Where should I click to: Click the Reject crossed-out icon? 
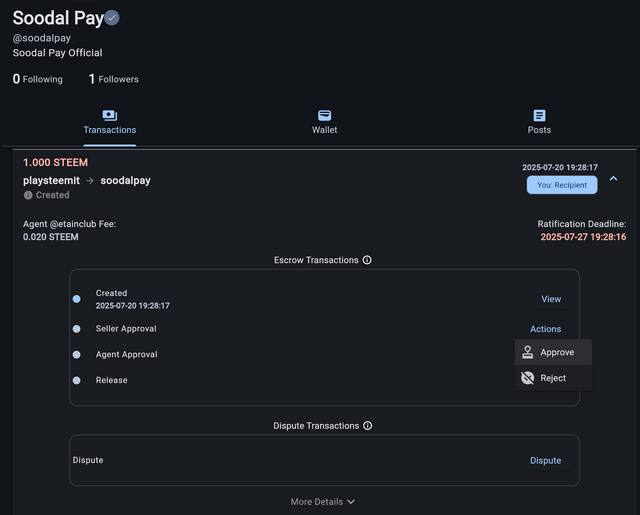527,378
